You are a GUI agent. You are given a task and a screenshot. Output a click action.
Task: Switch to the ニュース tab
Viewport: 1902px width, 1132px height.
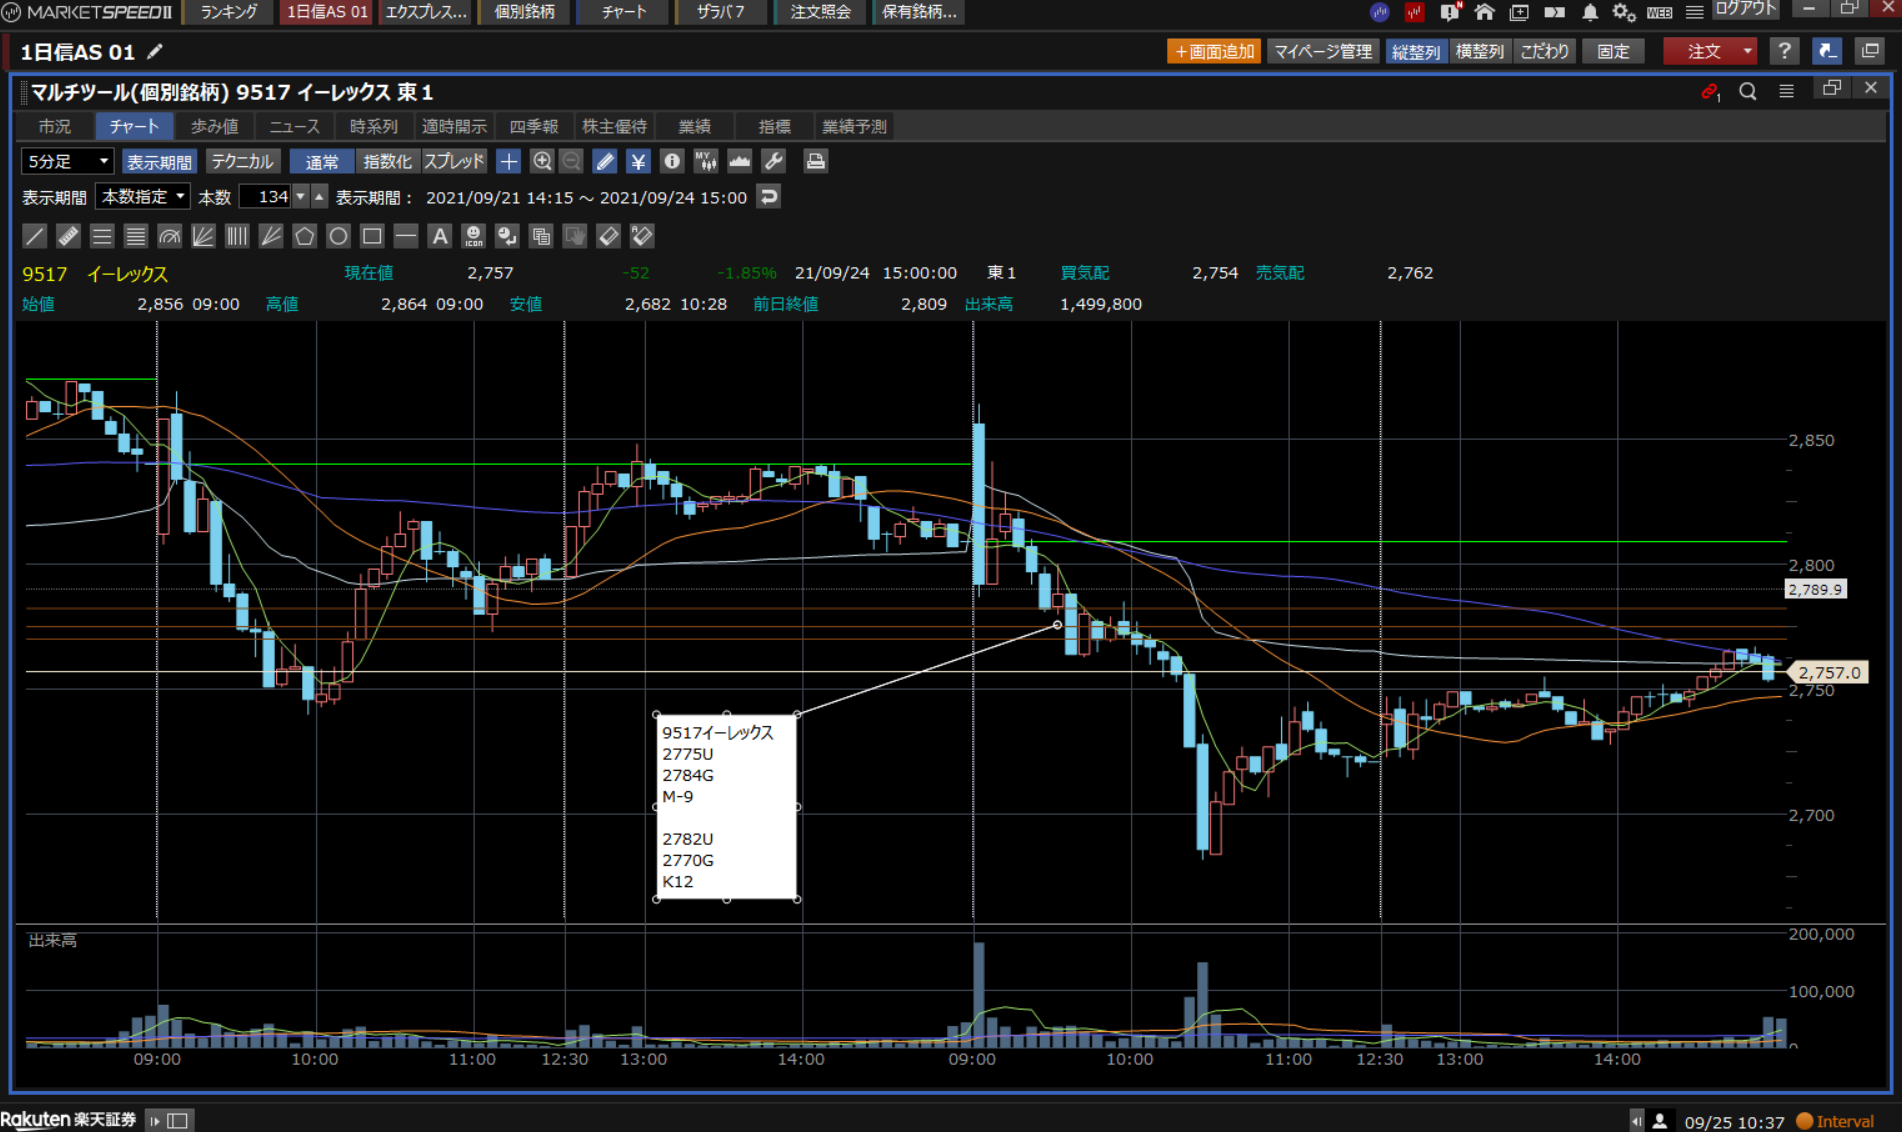[x=294, y=126]
